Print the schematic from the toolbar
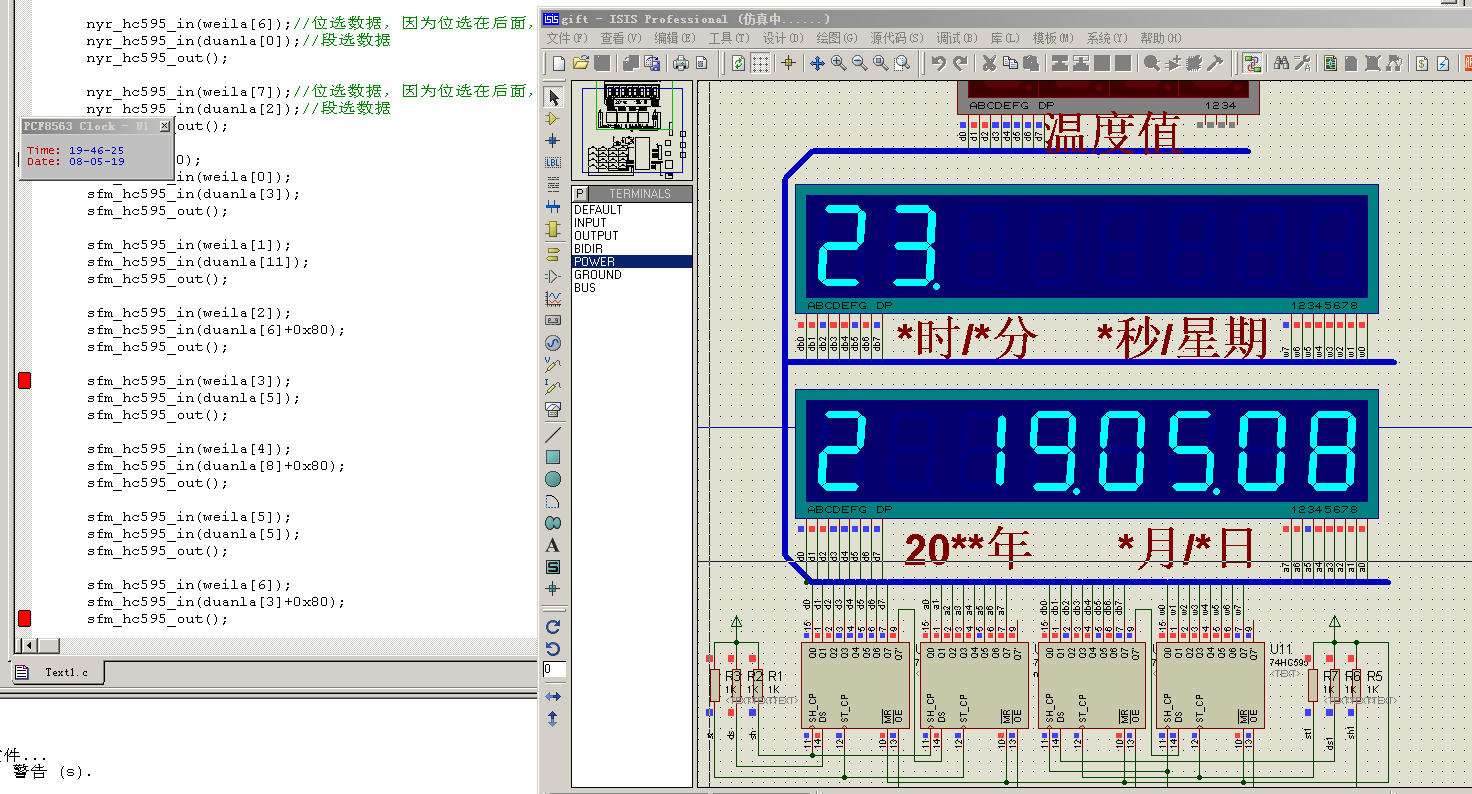The image size is (1472, 794). pos(681,63)
